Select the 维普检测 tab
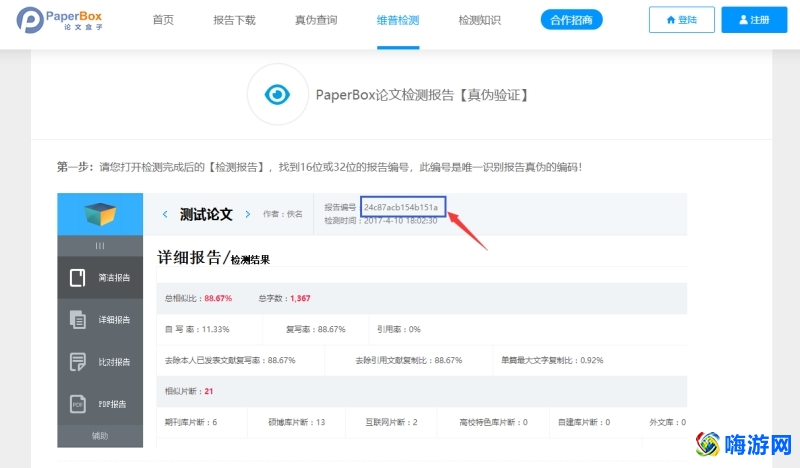800x468 pixels. click(x=398, y=20)
